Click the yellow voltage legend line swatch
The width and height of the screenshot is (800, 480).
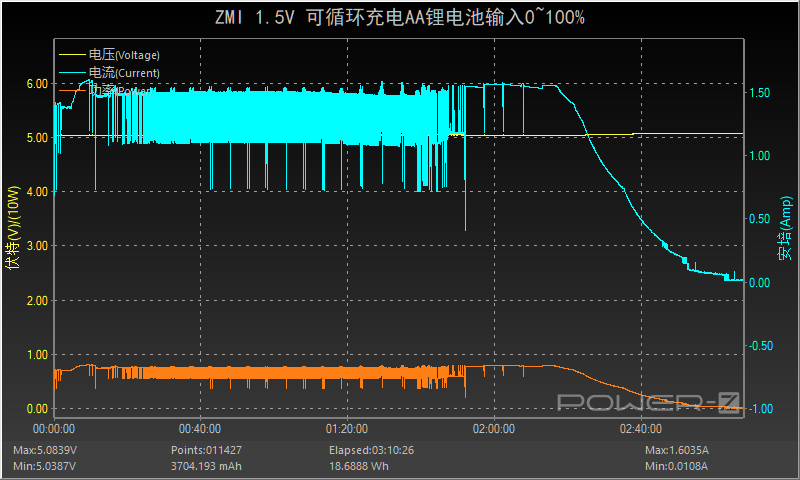[x=72, y=55]
